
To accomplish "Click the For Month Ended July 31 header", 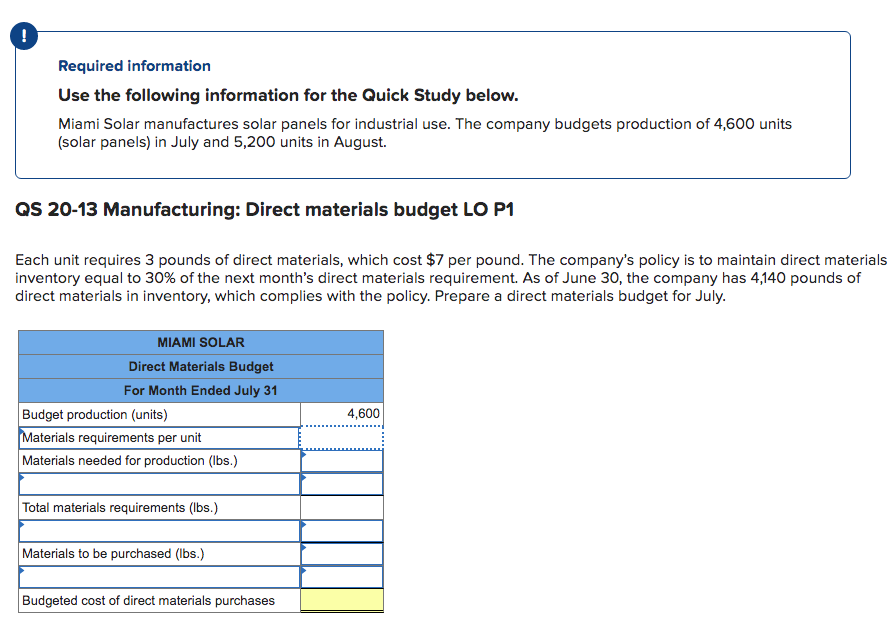I will 201,390.
